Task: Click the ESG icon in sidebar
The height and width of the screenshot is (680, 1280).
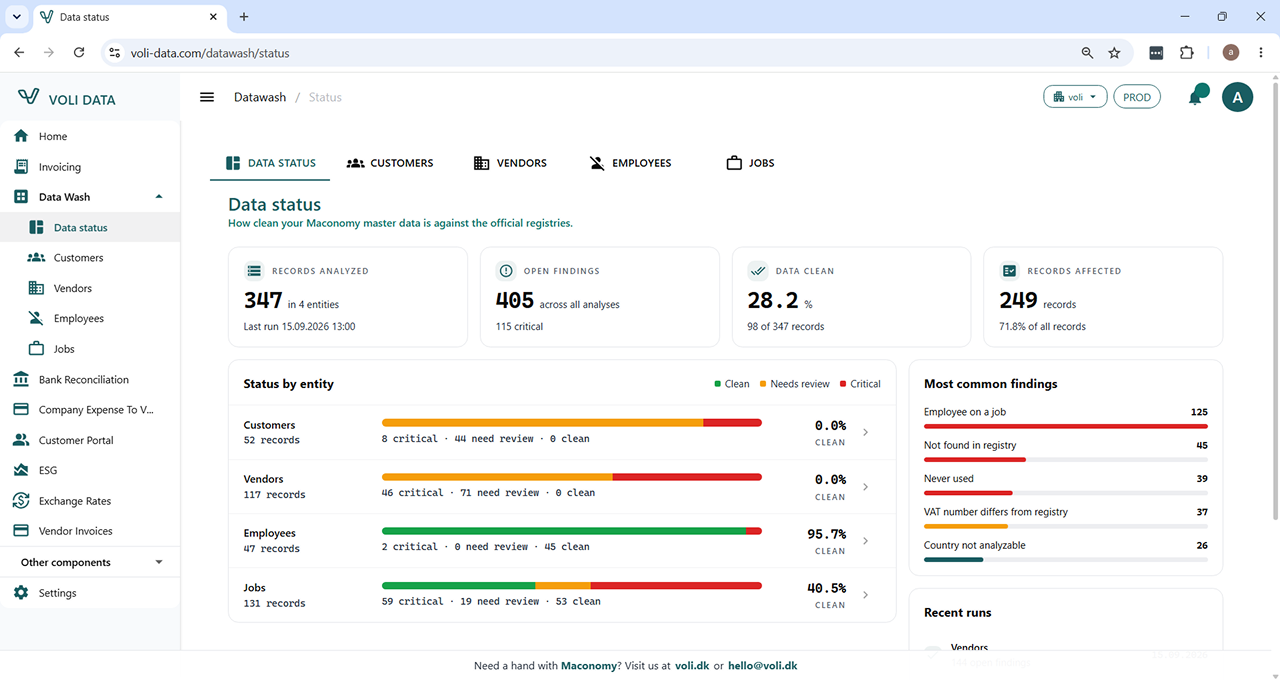Action: pos(21,470)
